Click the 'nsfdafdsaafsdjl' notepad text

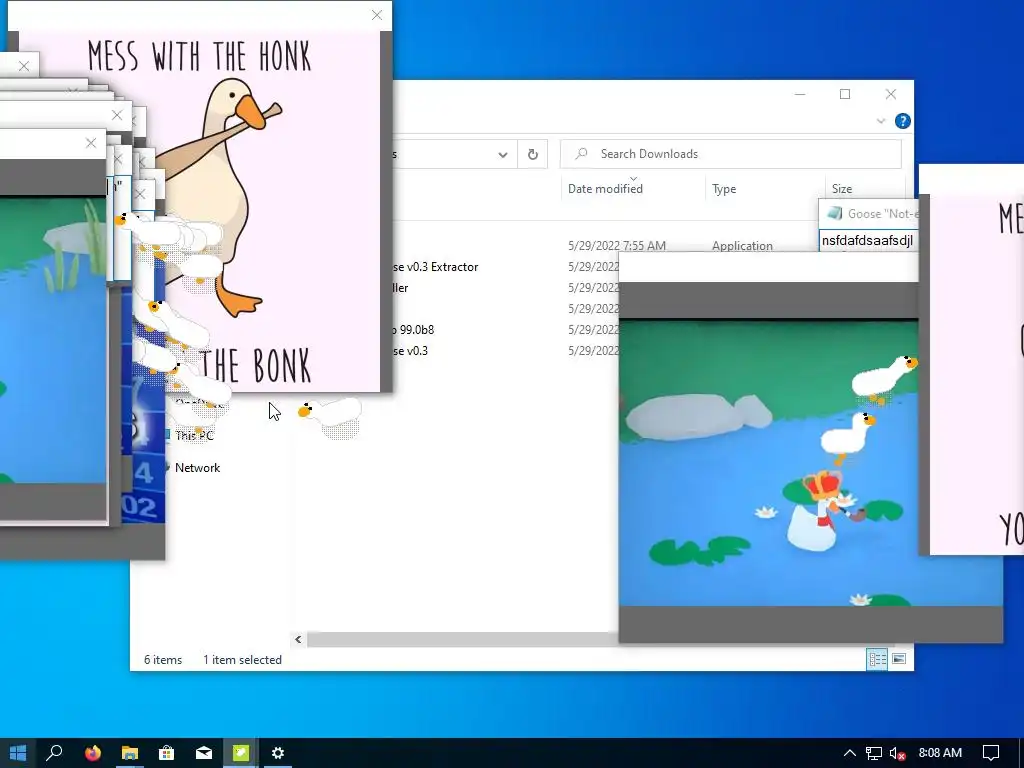click(867, 240)
